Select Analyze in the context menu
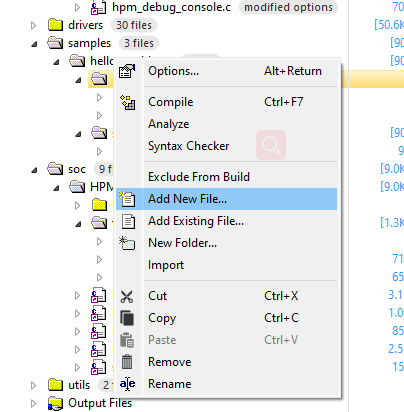 point(169,124)
